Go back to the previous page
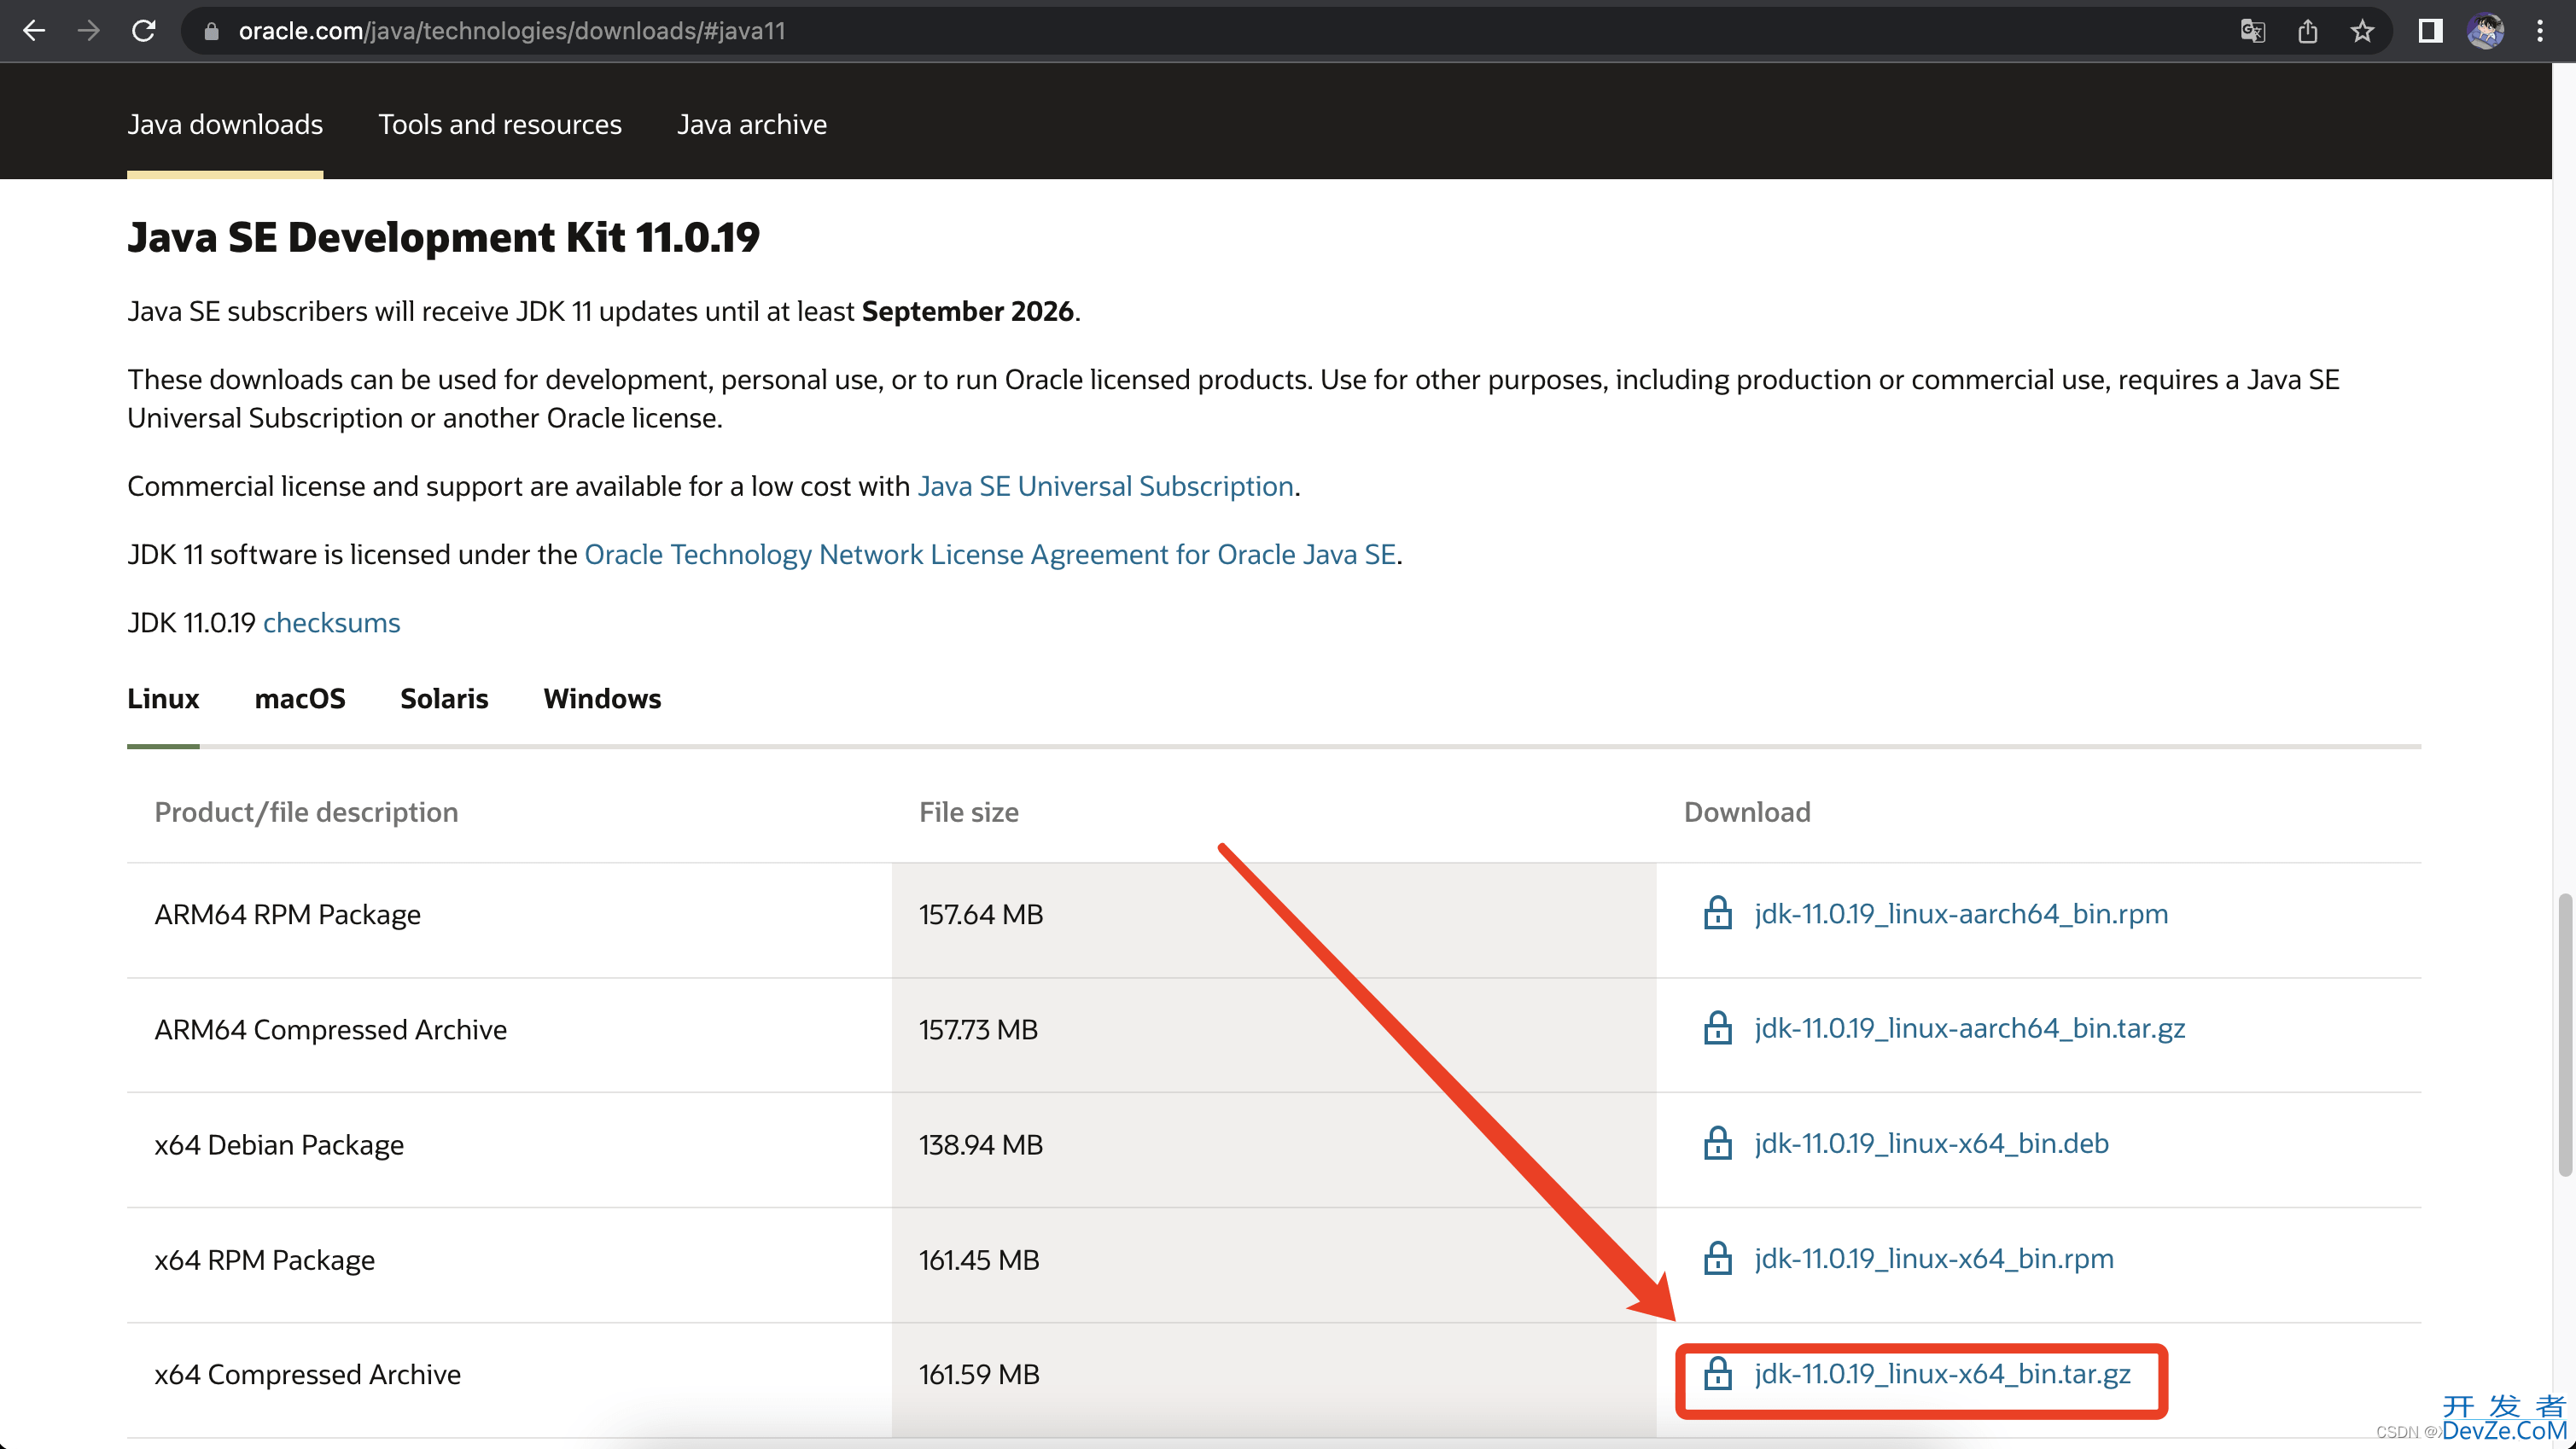Screen dimensions: 2576x1449 tap(34, 31)
